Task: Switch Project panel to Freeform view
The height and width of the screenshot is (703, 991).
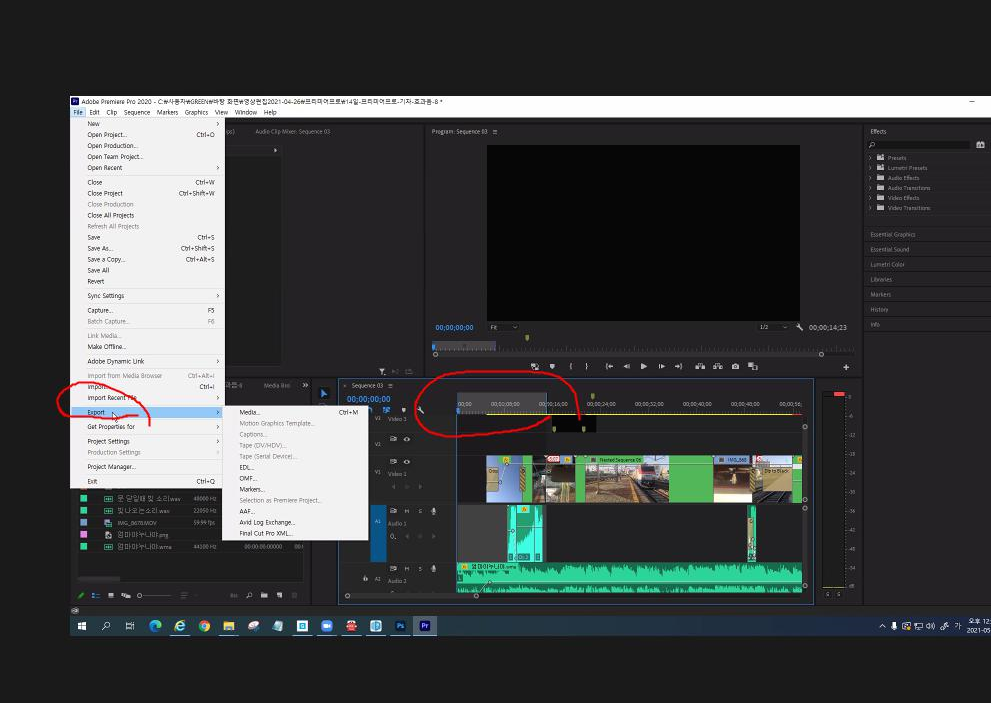Action: pyautogui.click(x=126, y=595)
